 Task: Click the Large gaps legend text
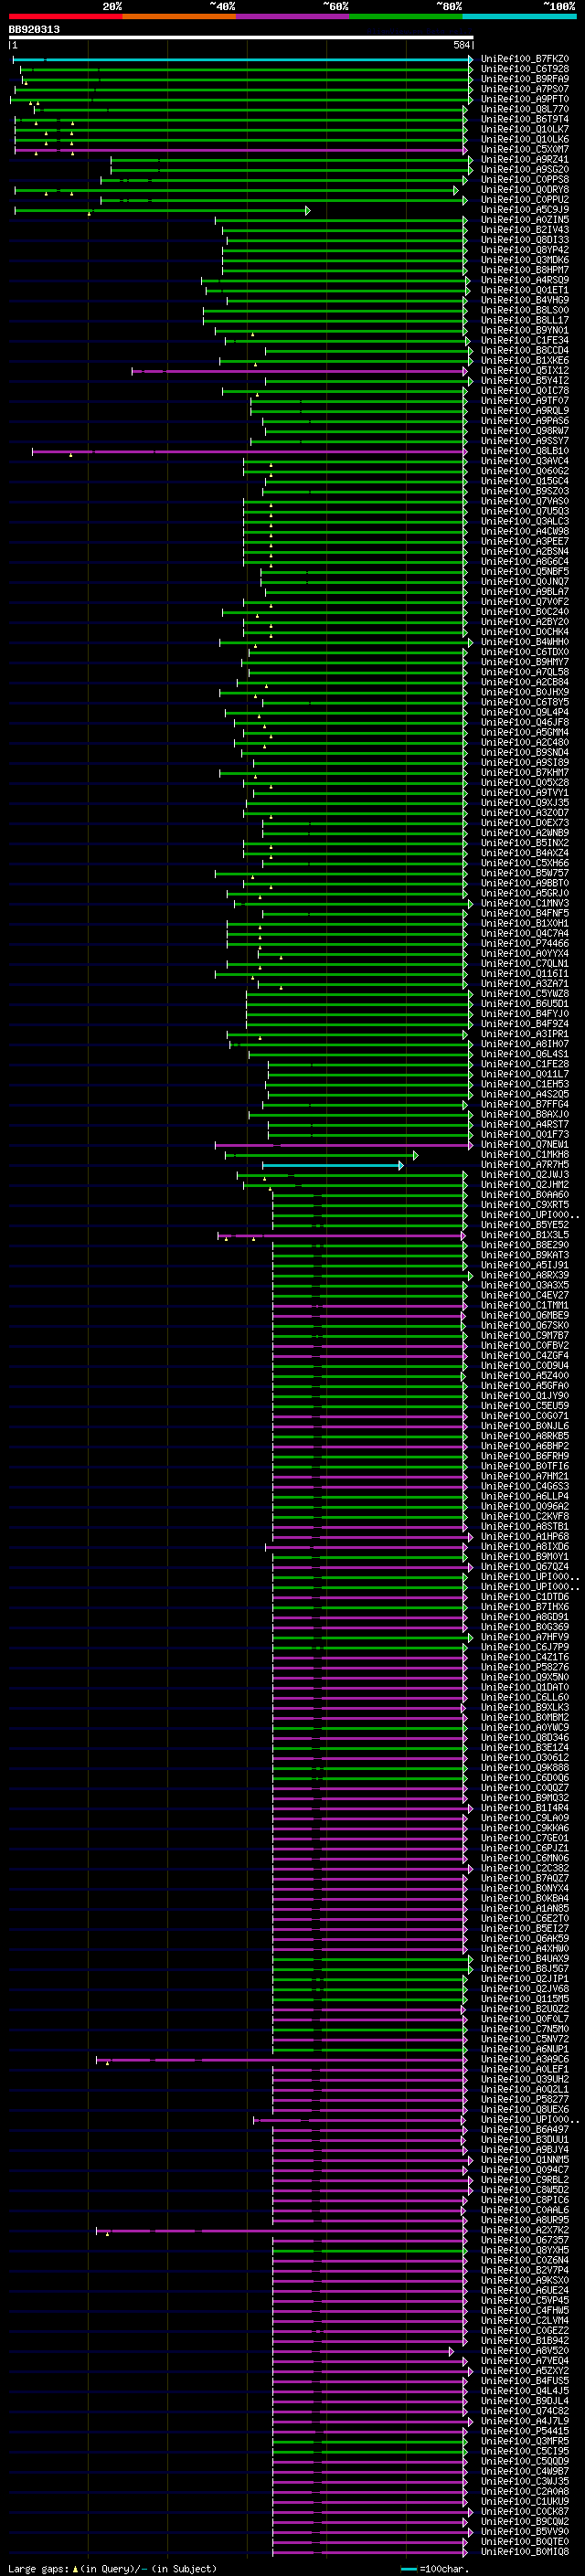(38, 2568)
